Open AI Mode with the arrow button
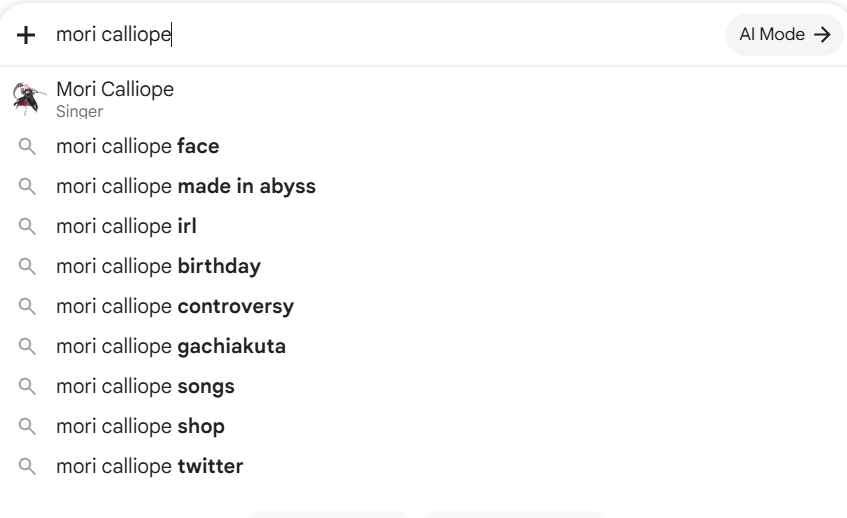 784,35
